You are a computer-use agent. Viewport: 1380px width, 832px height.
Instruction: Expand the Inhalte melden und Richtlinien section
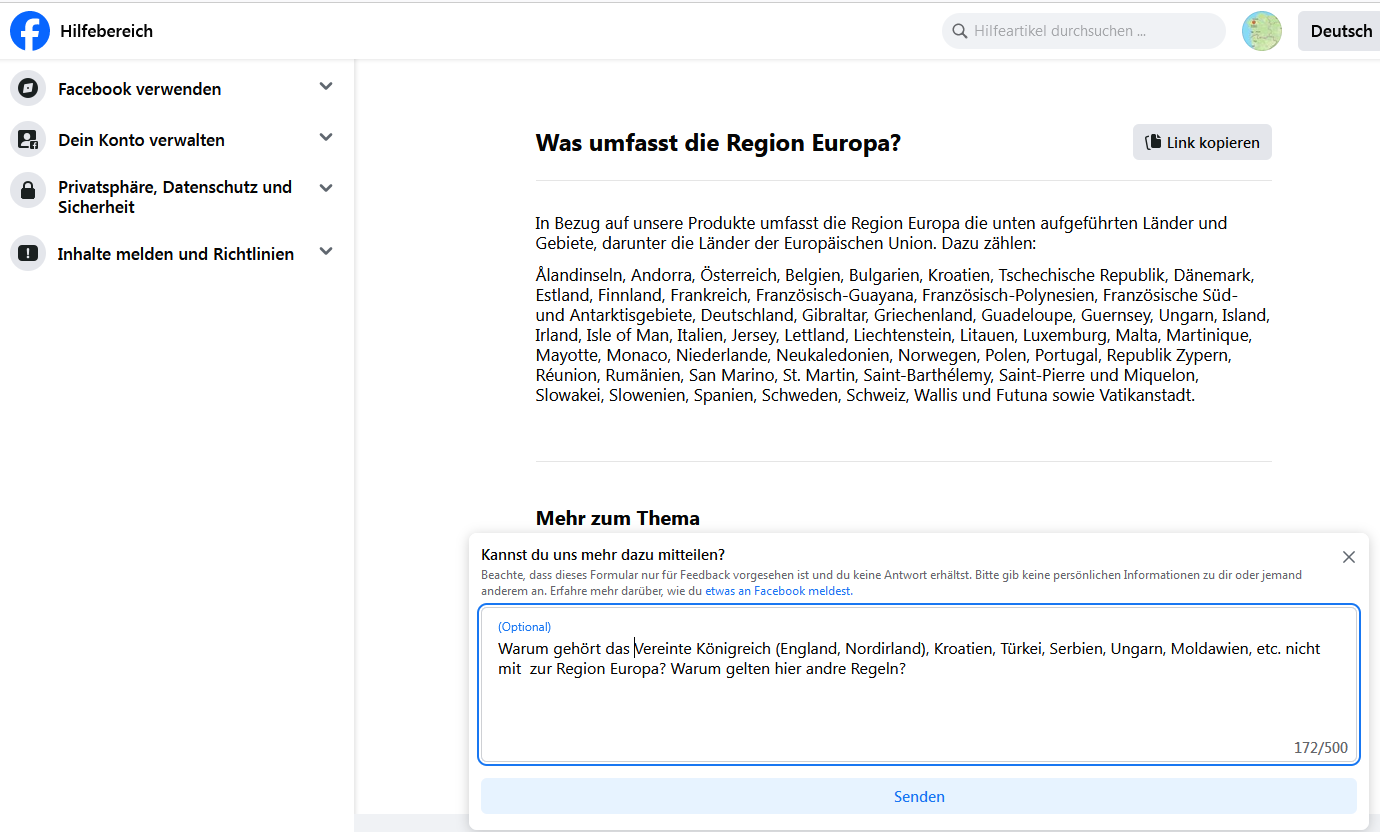tap(325, 252)
